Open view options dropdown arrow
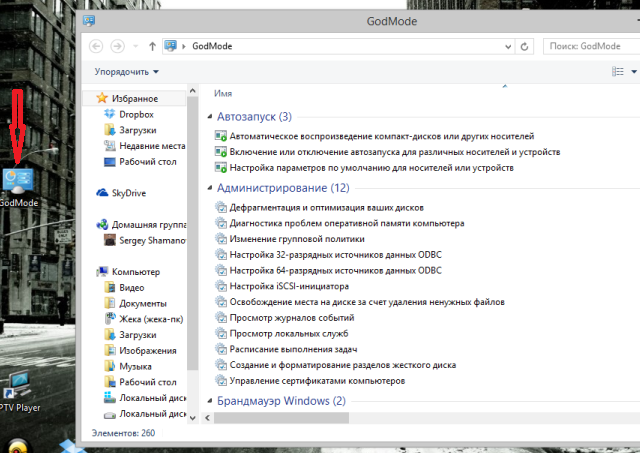 pyautogui.click(x=634, y=72)
